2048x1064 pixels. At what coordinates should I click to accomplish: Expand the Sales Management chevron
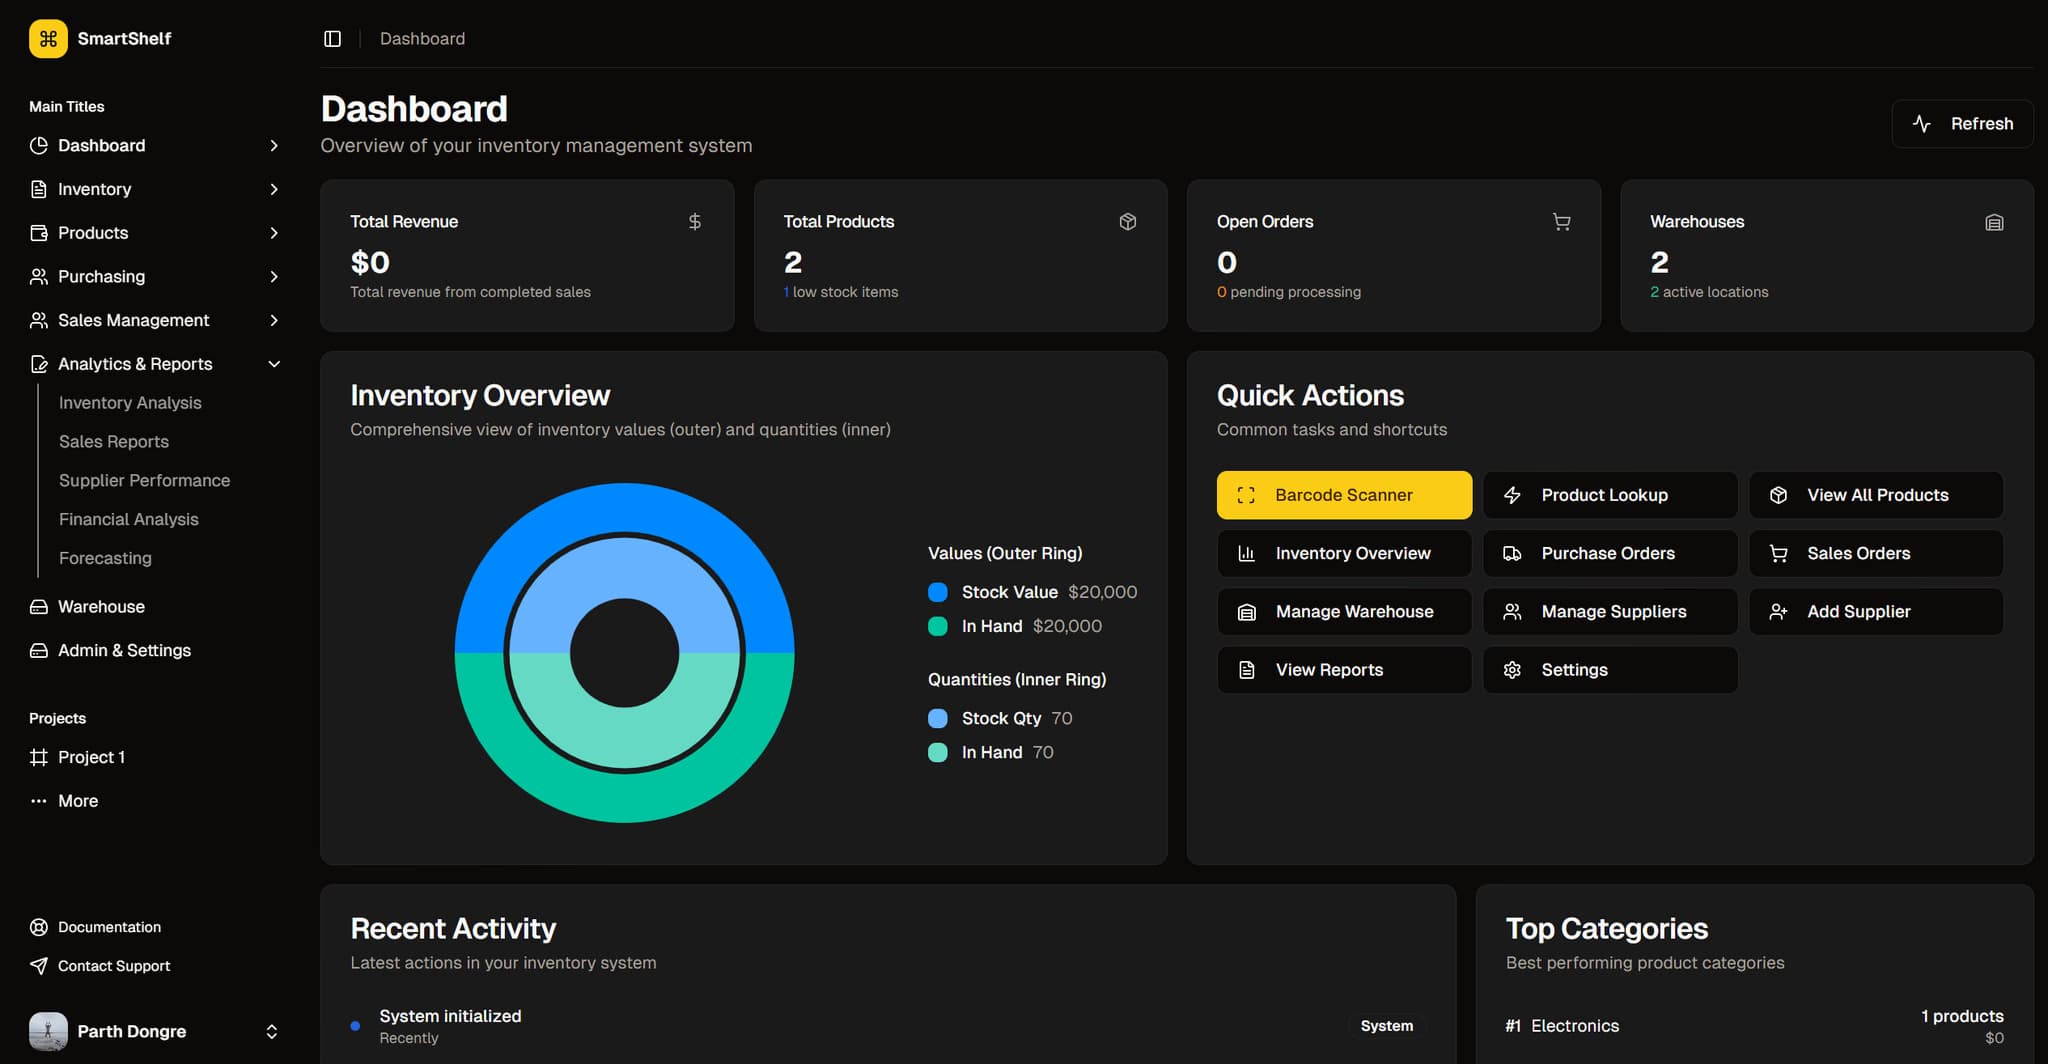click(274, 320)
